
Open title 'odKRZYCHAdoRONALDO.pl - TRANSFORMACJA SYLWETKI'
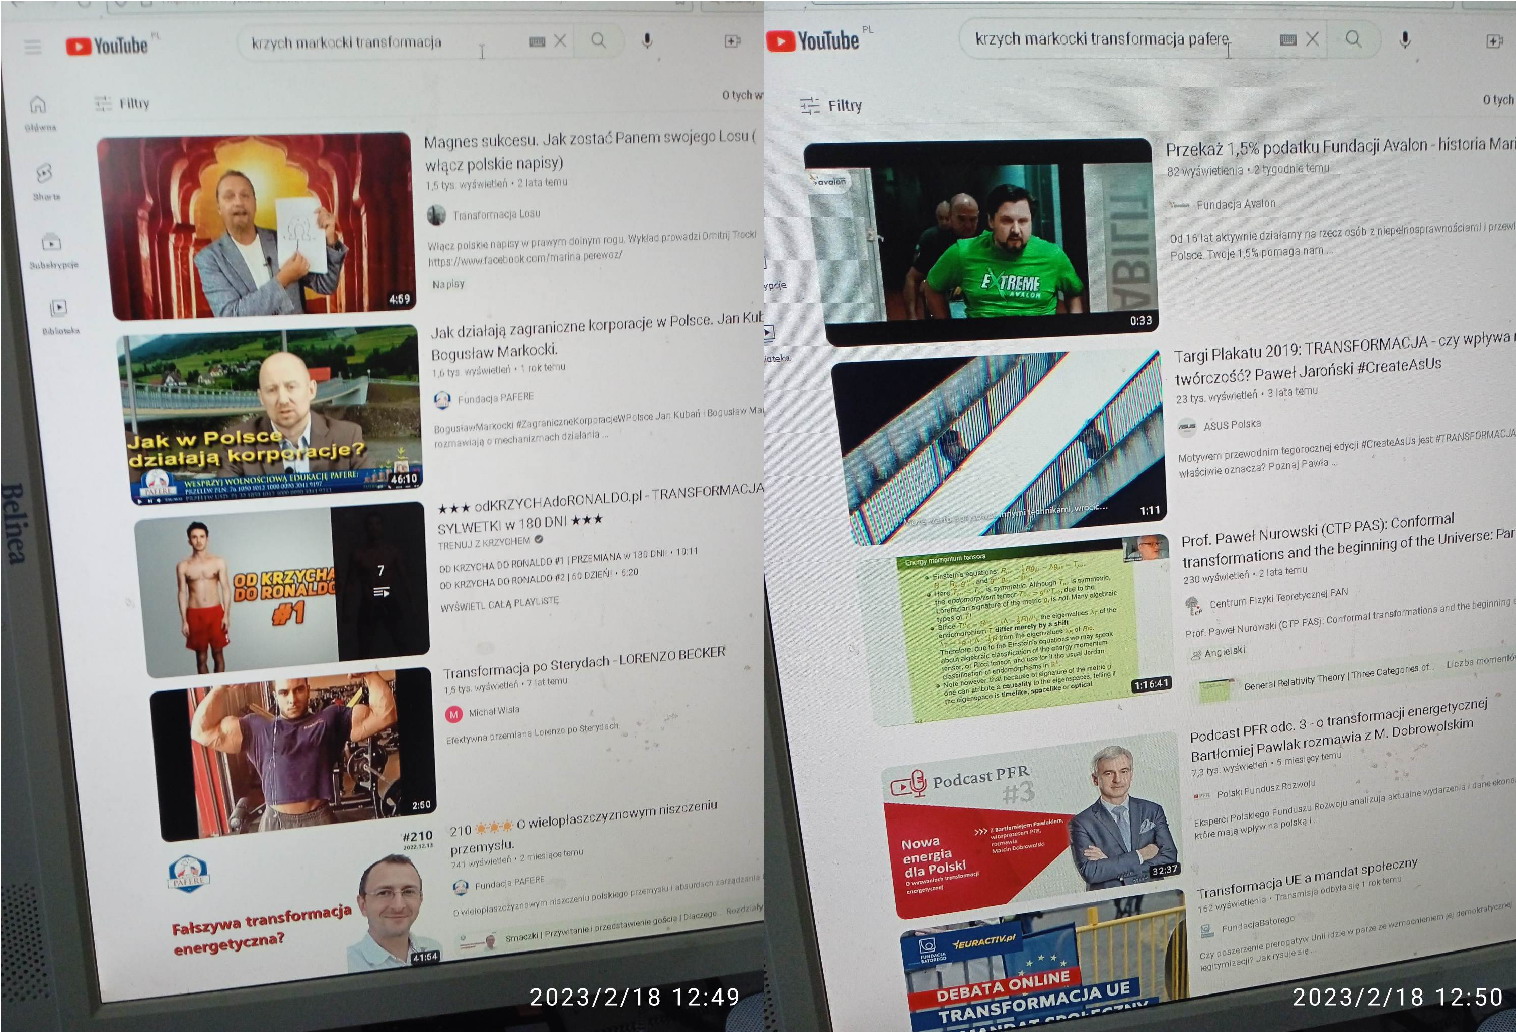point(600,508)
